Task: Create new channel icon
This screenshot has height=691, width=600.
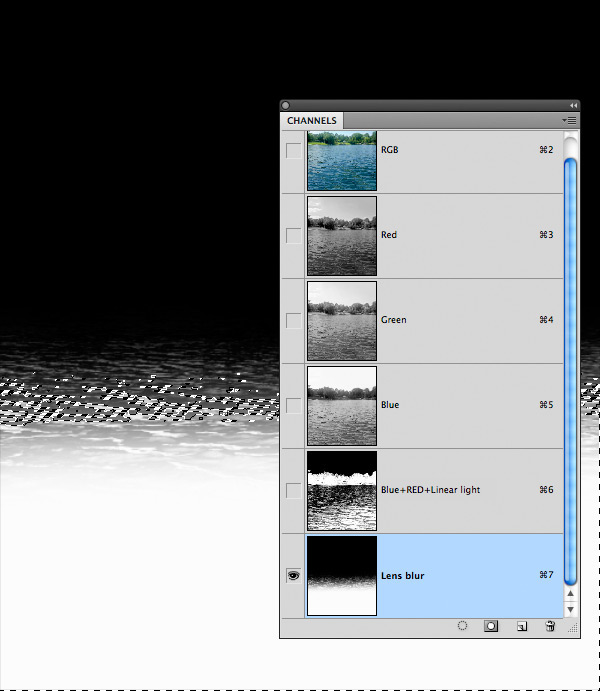Action: click(x=522, y=626)
